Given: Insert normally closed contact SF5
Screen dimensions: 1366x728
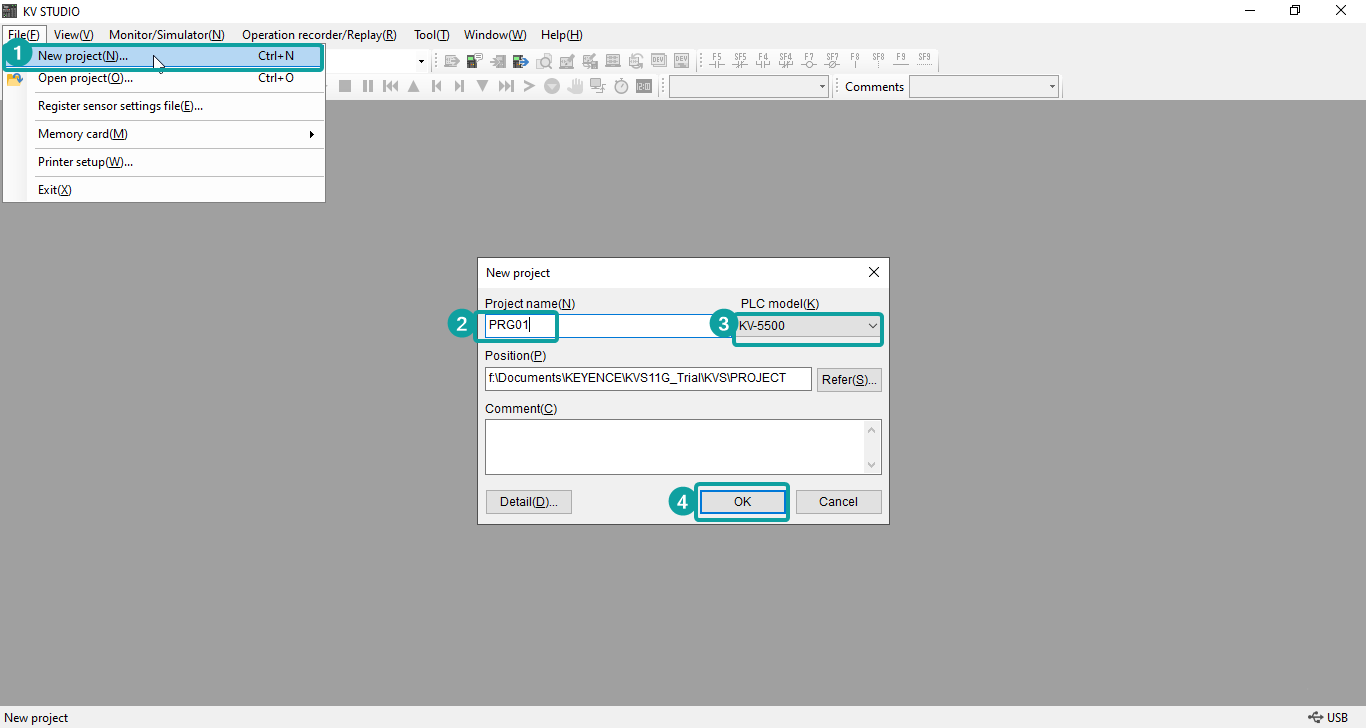Looking at the screenshot, I should [740, 60].
